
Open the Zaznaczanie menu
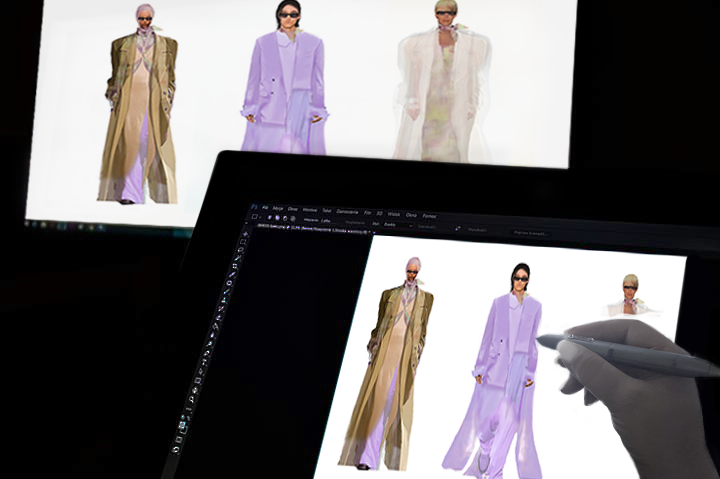click(x=347, y=212)
